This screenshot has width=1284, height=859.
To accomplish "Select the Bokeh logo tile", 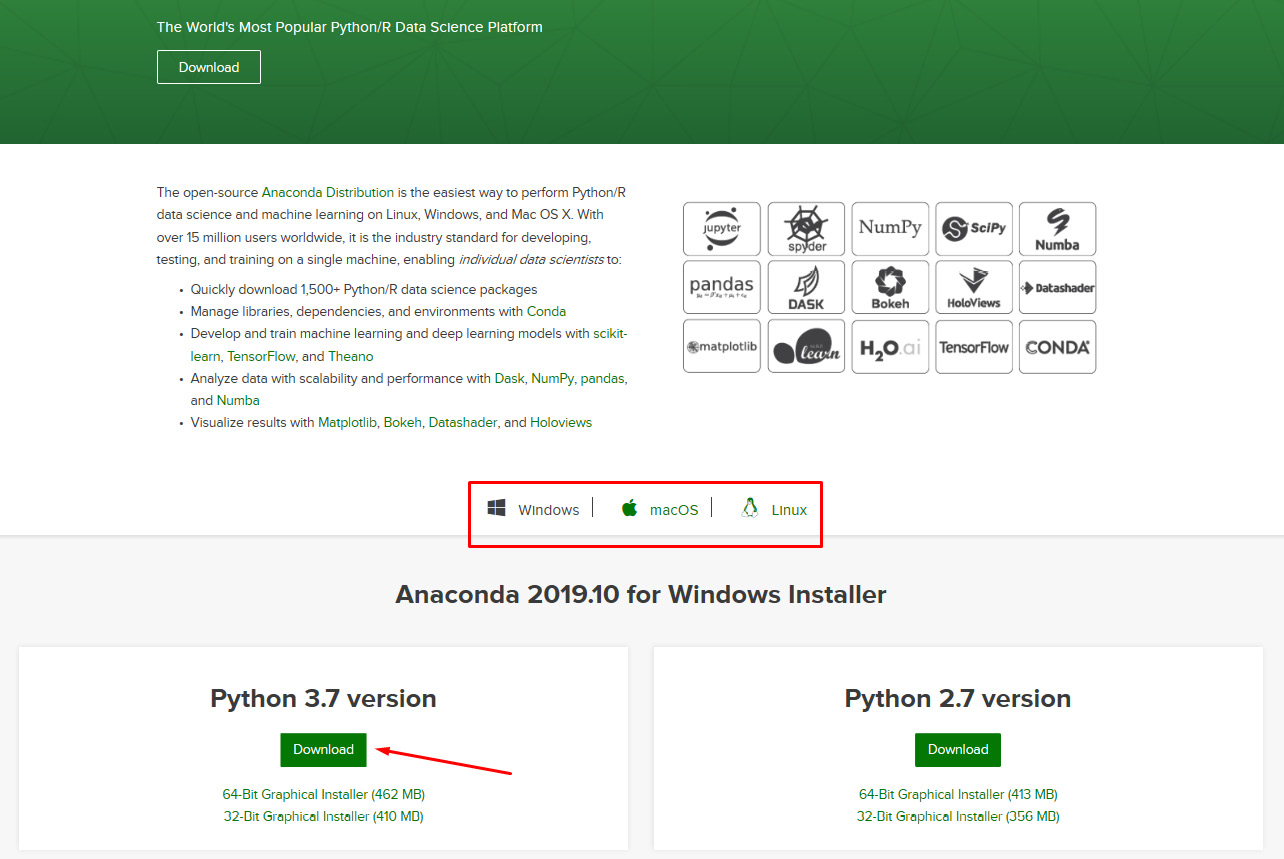I will [890, 288].
